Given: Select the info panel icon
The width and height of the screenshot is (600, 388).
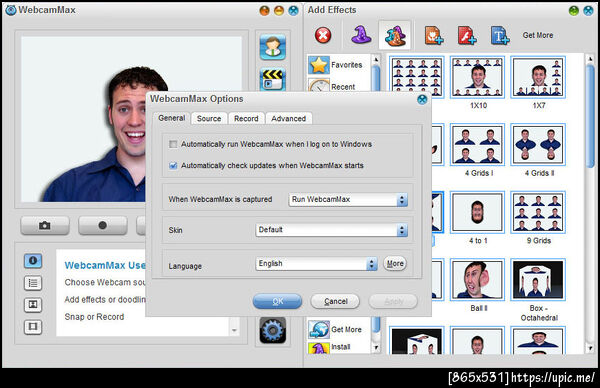Looking at the screenshot, I should (x=33, y=261).
